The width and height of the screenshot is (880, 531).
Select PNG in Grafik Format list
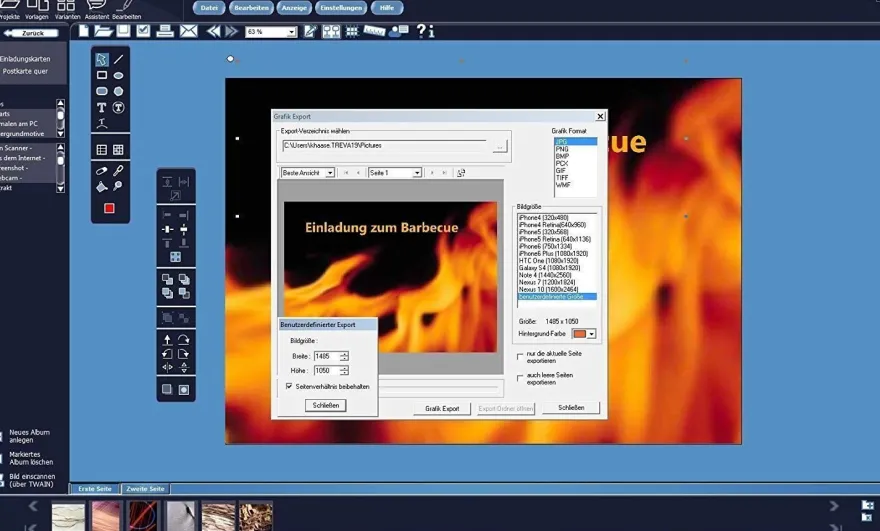[562, 149]
